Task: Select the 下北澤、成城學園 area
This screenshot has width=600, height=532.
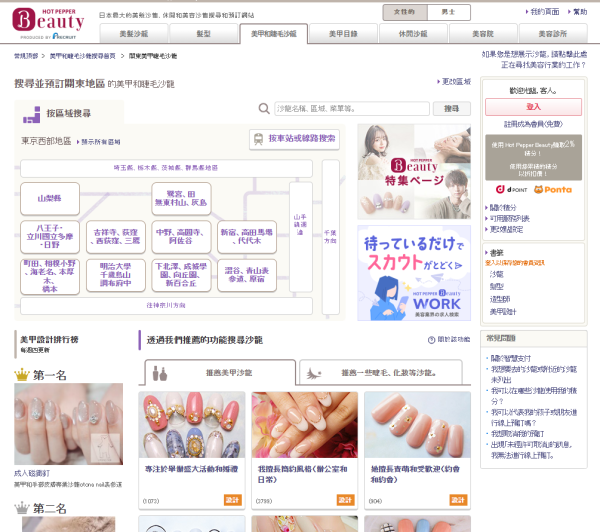Action: (x=181, y=275)
